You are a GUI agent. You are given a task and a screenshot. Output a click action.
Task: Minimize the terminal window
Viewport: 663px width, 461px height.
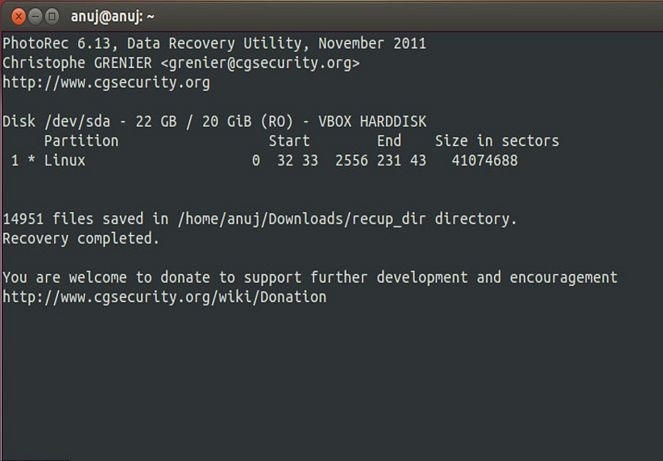(x=36, y=16)
